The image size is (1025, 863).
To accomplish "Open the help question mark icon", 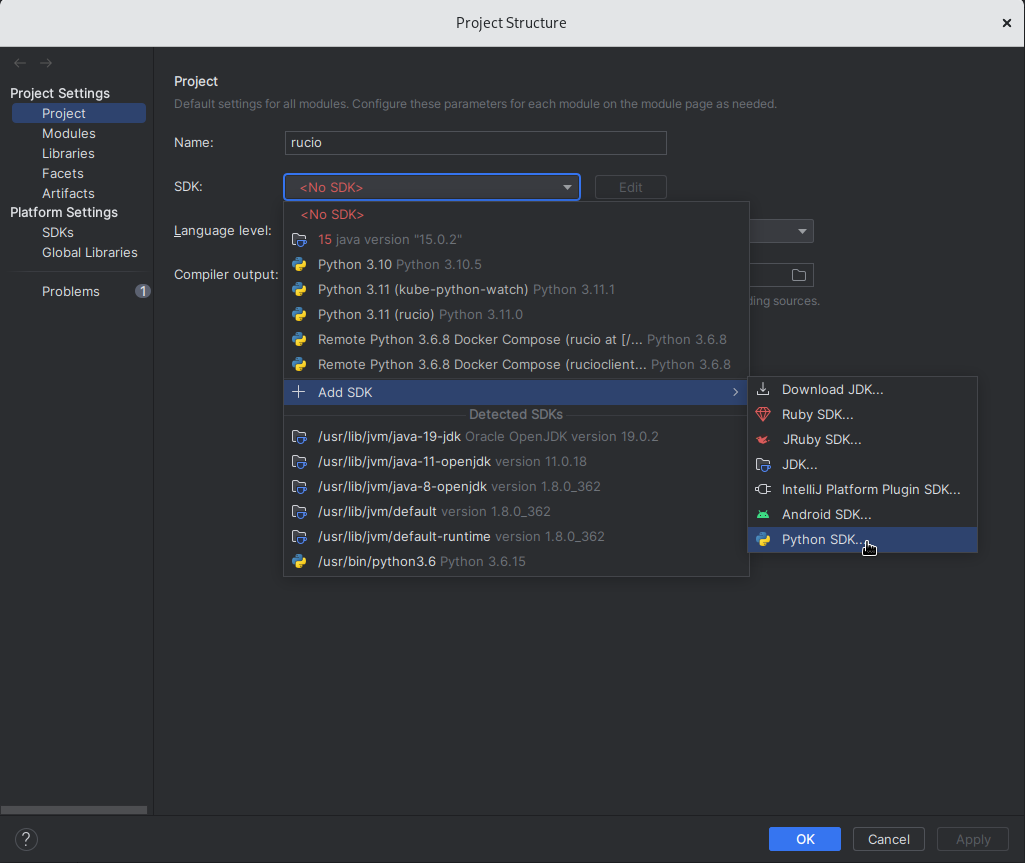I will tap(25, 839).
